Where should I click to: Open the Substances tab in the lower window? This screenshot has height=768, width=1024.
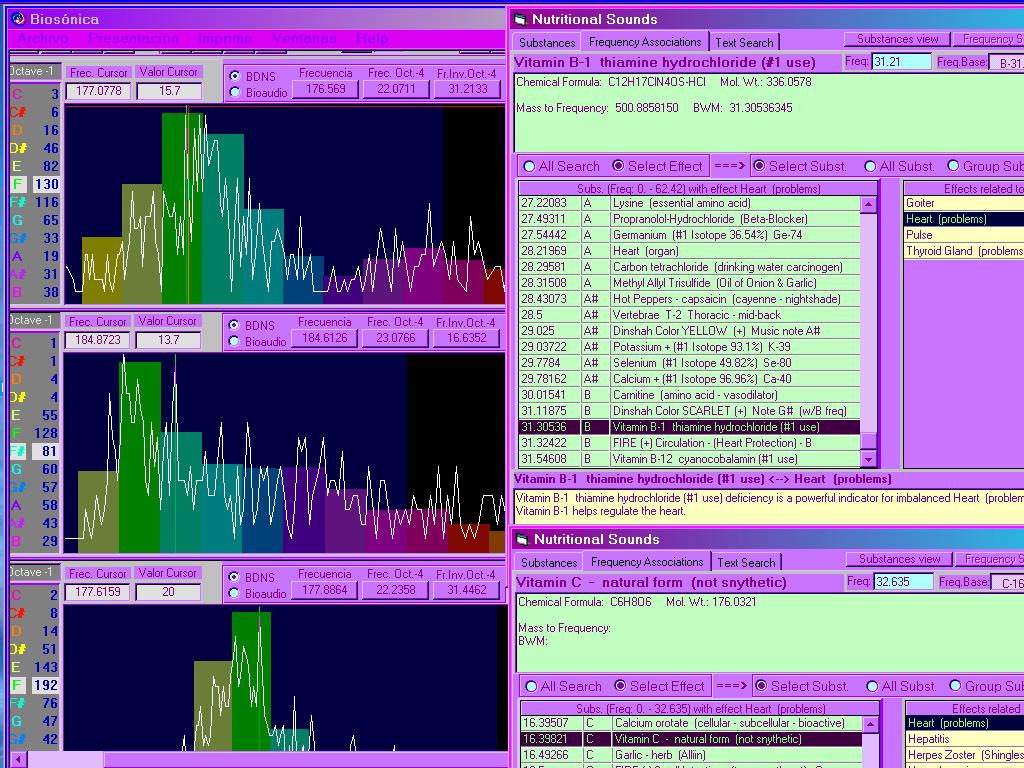coord(549,562)
